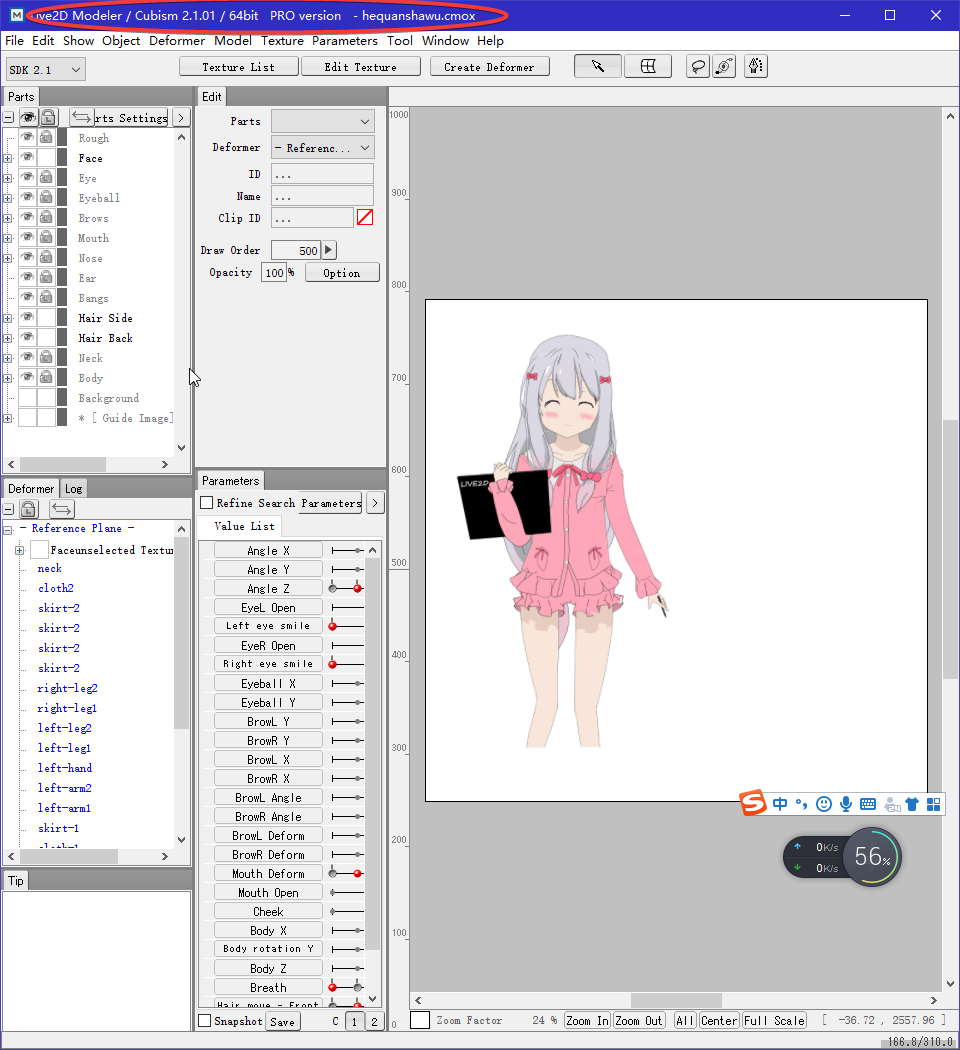Open the Window menu
The width and height of the screenshot is (960, 1050).
coord(445,41)
